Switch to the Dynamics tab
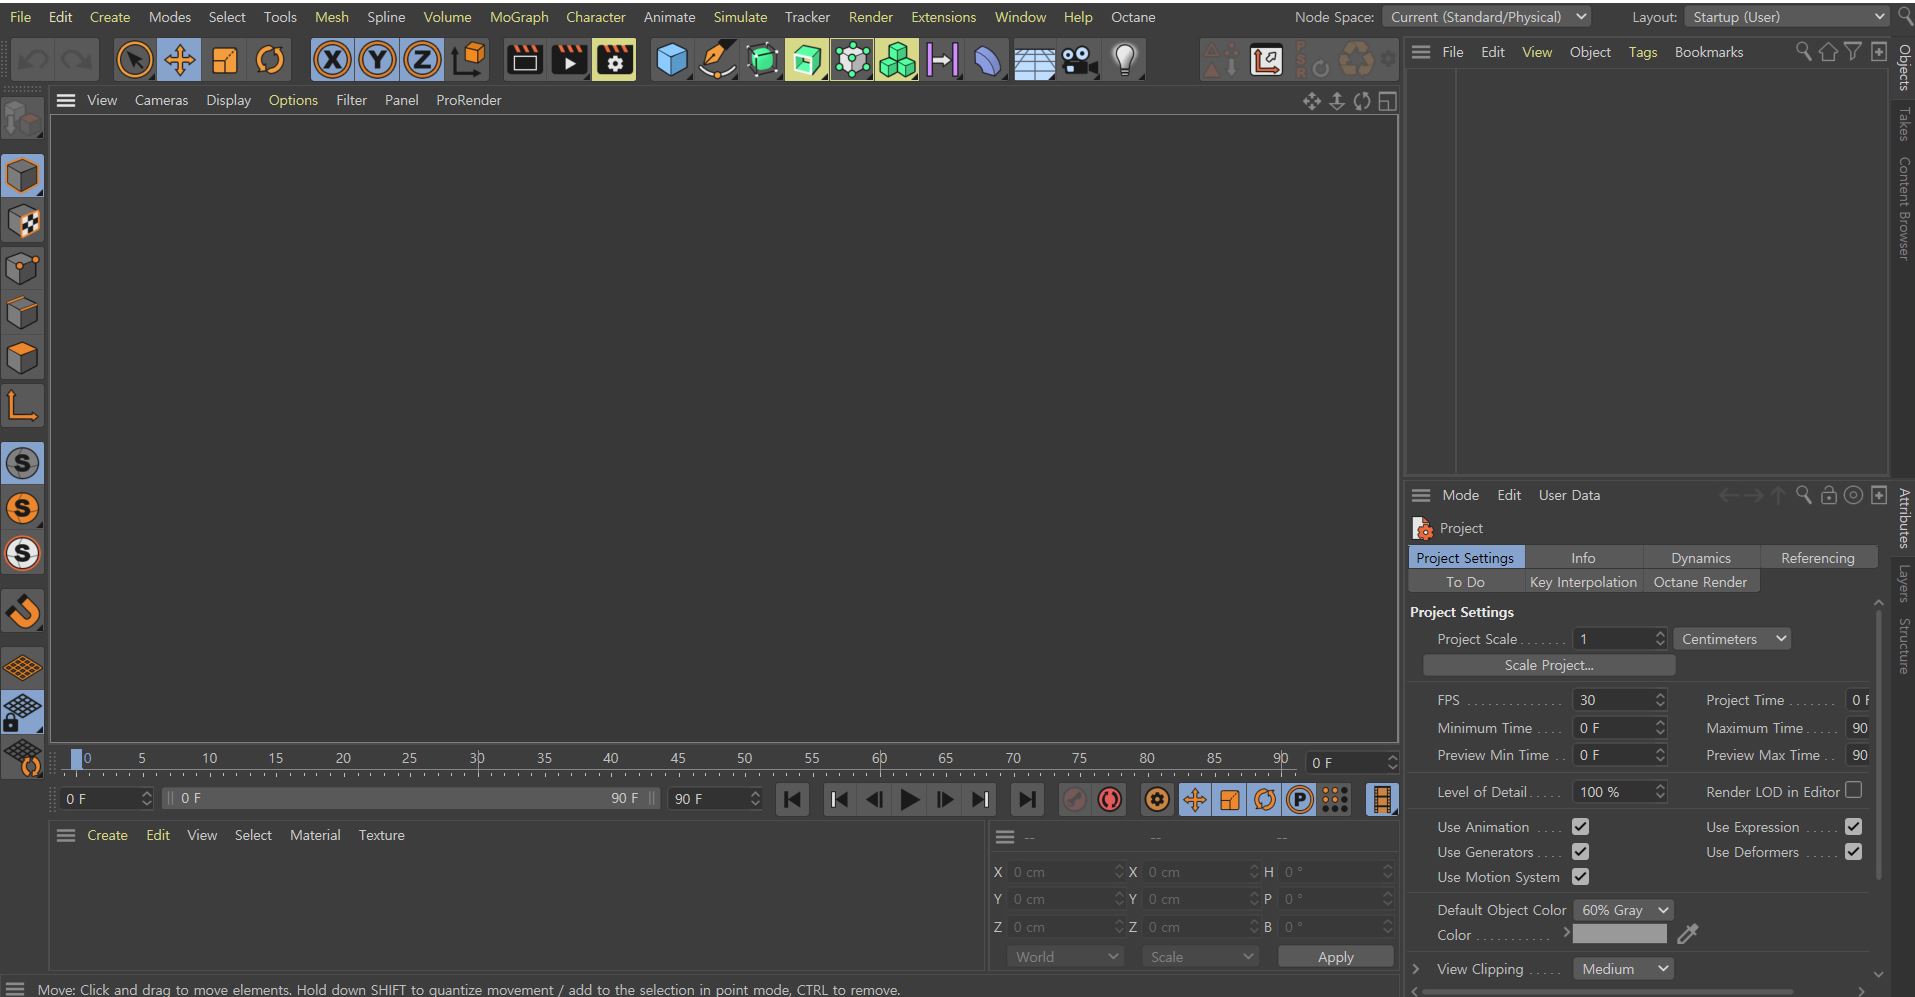 [x=1700, y=558]
